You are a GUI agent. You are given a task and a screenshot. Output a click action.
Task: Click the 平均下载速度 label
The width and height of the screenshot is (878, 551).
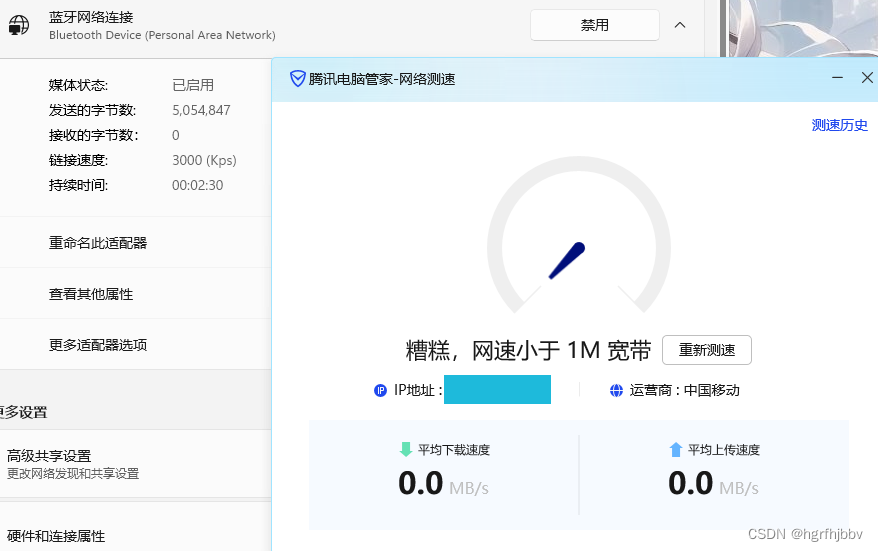click(x=454, y=450)
